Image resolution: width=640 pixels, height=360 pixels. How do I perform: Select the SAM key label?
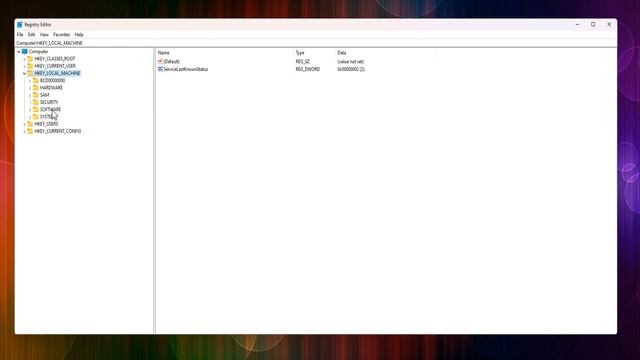(44, 95)
